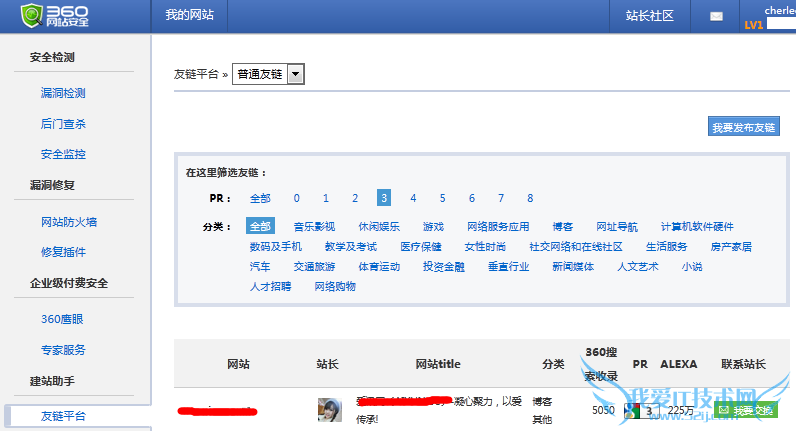
Task: Filter category 游戏
Action: (433, 226)
